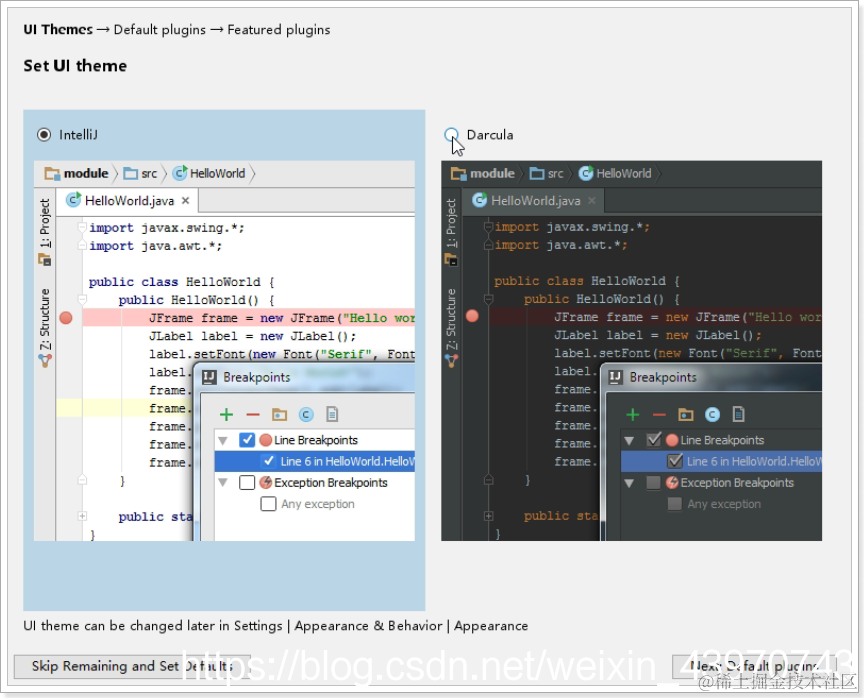864x698 pixels.
Task: Click the Default plugins wizard step label
Action: click(x=160, y=29)
